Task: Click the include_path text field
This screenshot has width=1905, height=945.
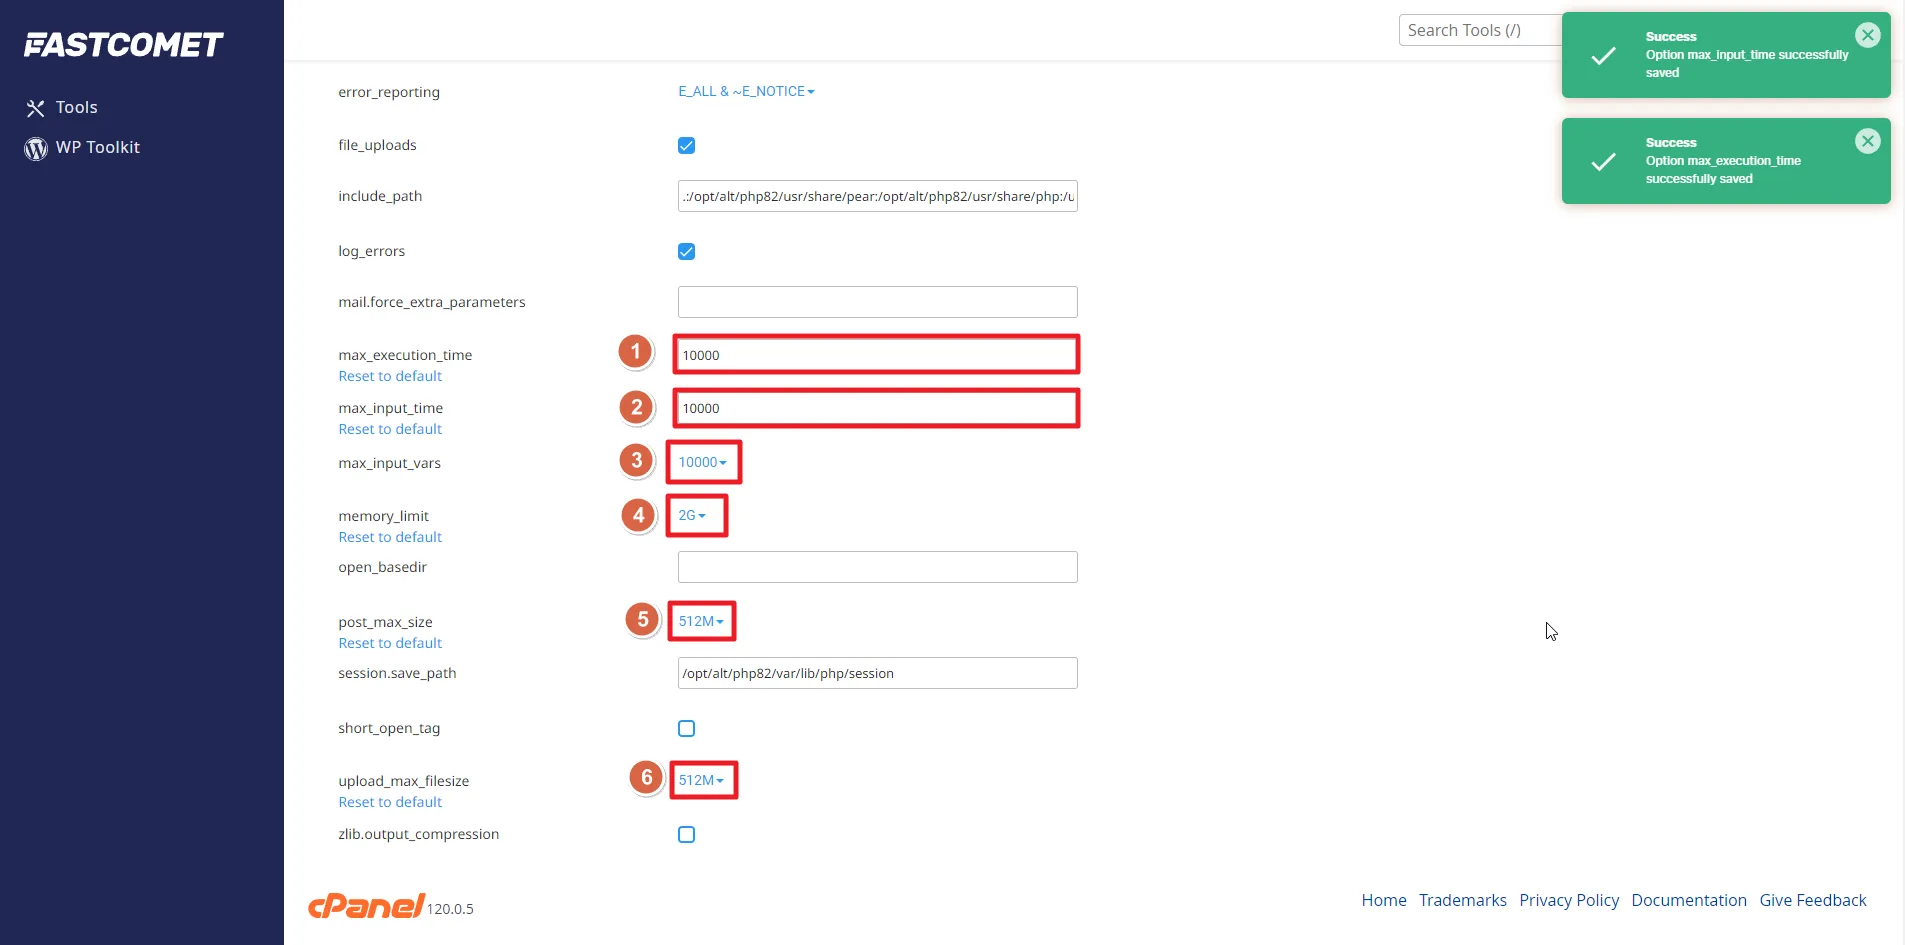Action: pyautogui.click(x=877, y=196)
